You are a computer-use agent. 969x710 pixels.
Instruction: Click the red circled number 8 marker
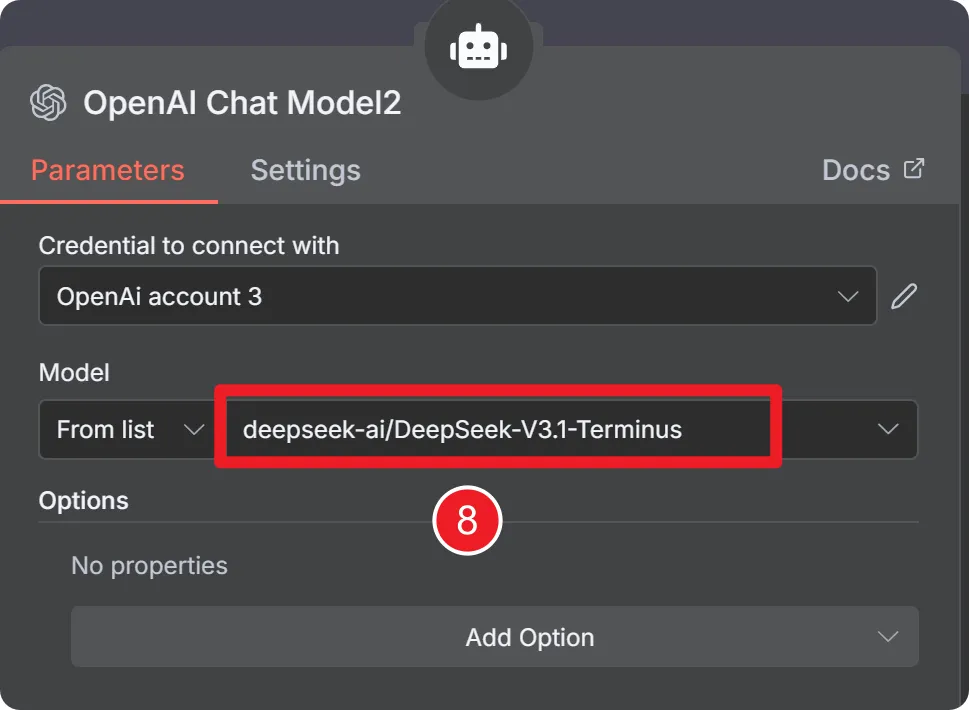tap(466, 523)
